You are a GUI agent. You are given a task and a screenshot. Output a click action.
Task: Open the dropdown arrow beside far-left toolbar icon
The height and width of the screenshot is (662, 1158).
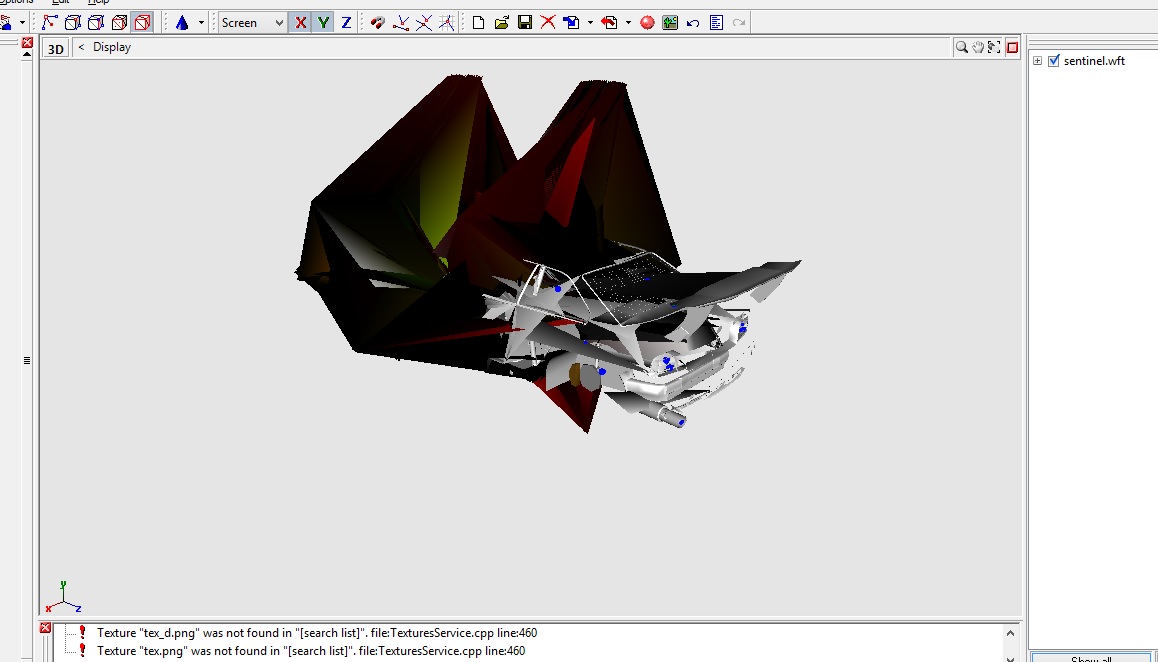coord(22,23)
